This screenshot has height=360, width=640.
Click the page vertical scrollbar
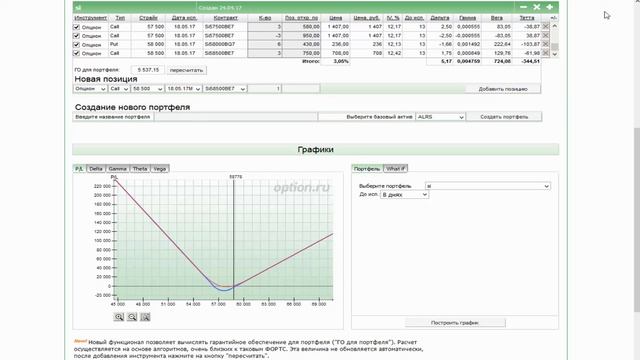(x=637, y=220)
